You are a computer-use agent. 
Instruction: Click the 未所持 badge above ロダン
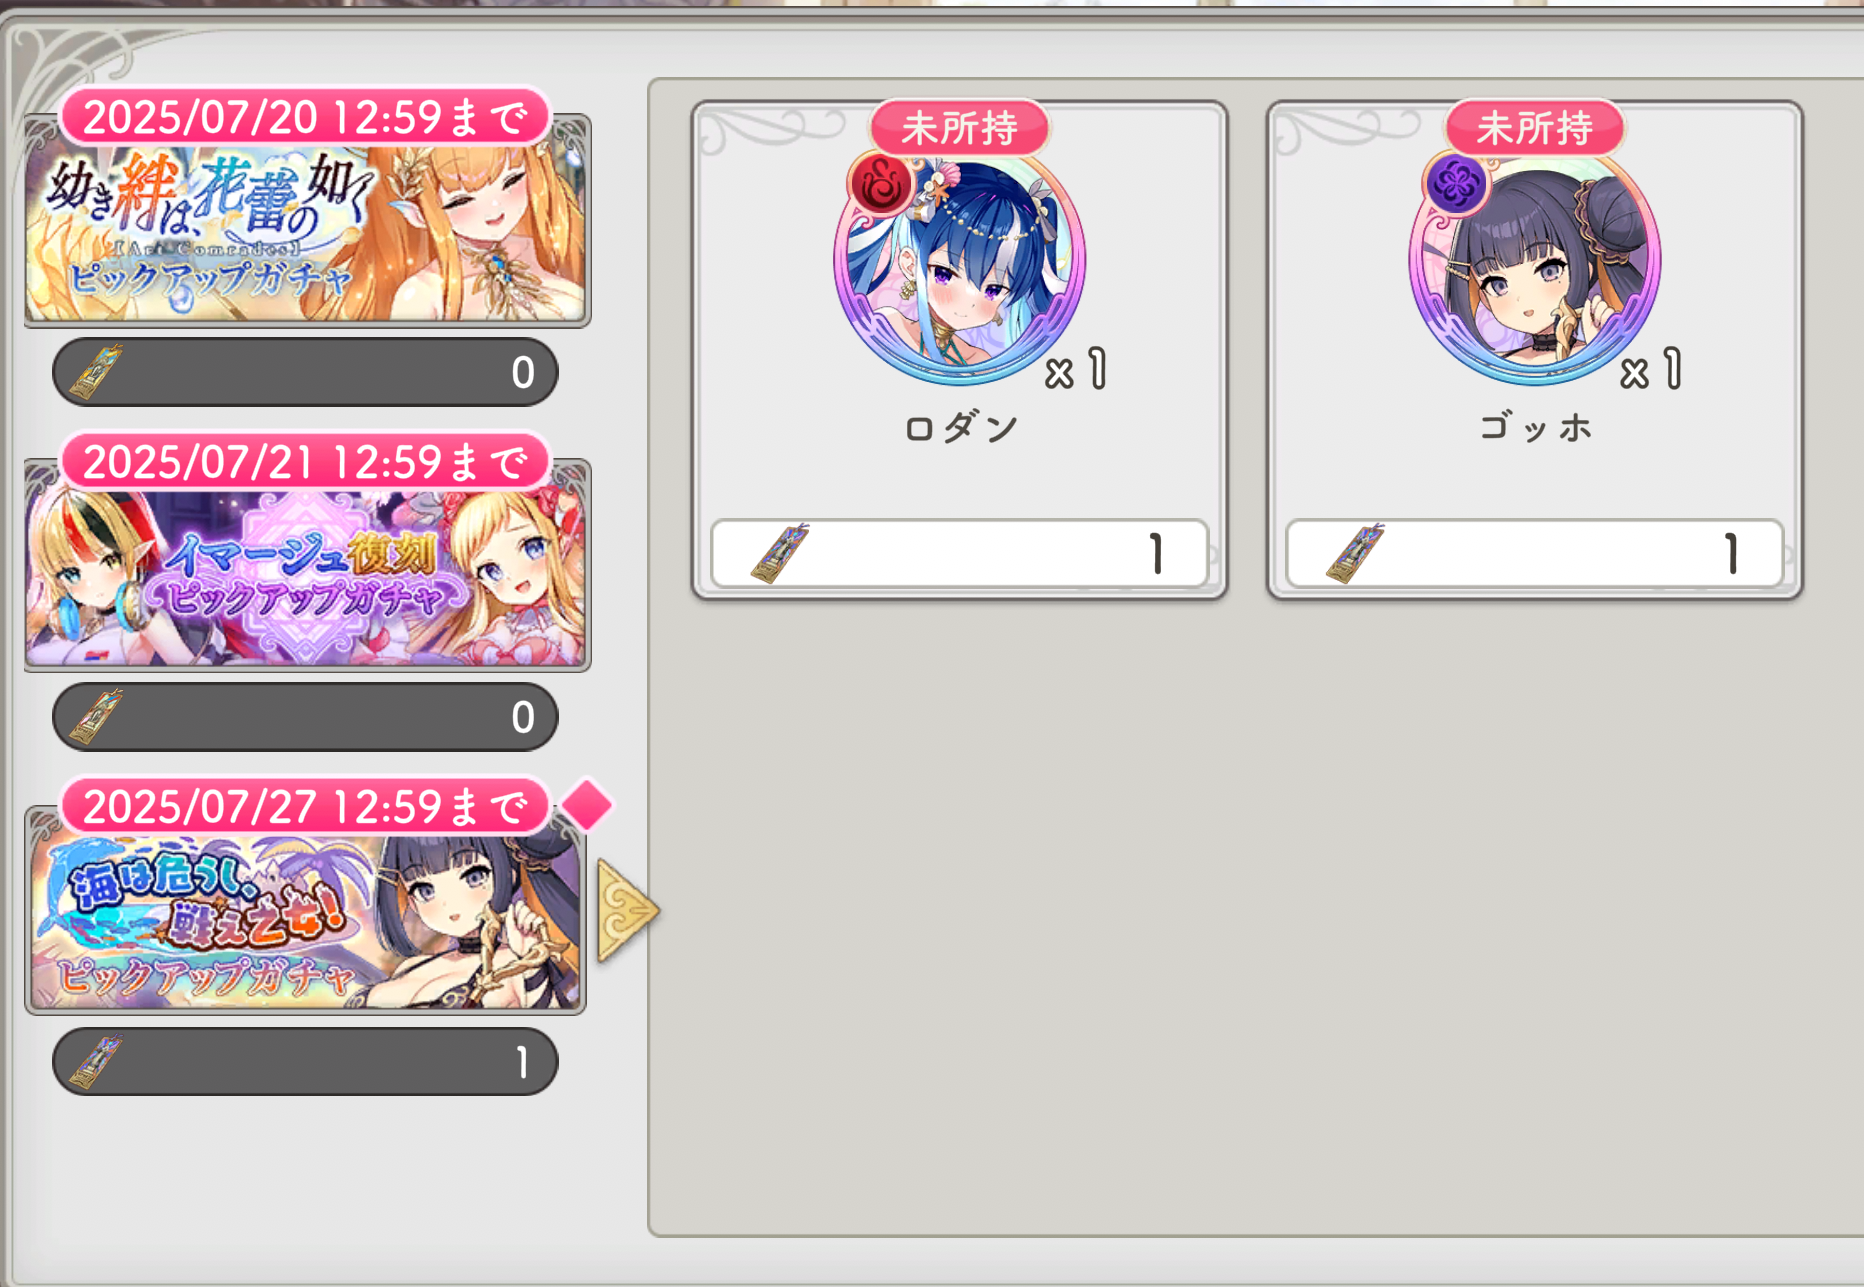click(x=960, y=127)
